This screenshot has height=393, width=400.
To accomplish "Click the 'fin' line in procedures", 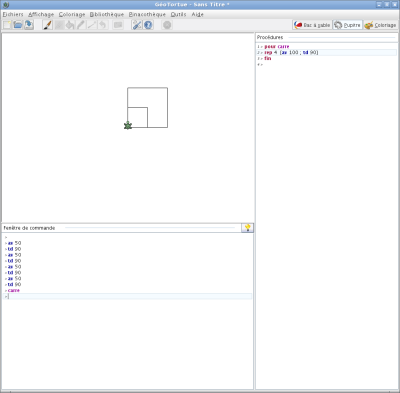I will click(268, 58).
